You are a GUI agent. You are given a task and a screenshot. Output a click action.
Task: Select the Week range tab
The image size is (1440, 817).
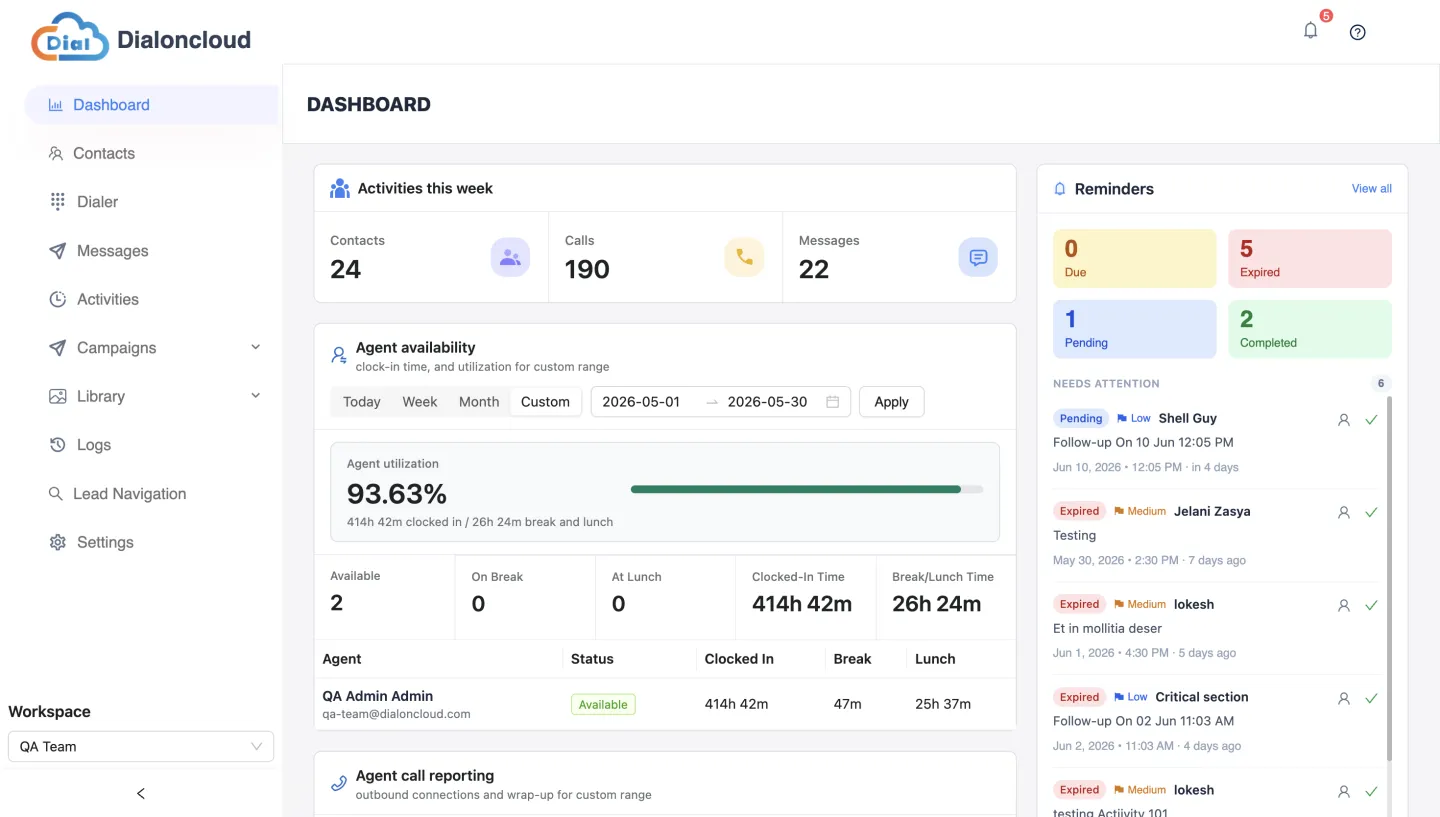click(x=420, y=402)
